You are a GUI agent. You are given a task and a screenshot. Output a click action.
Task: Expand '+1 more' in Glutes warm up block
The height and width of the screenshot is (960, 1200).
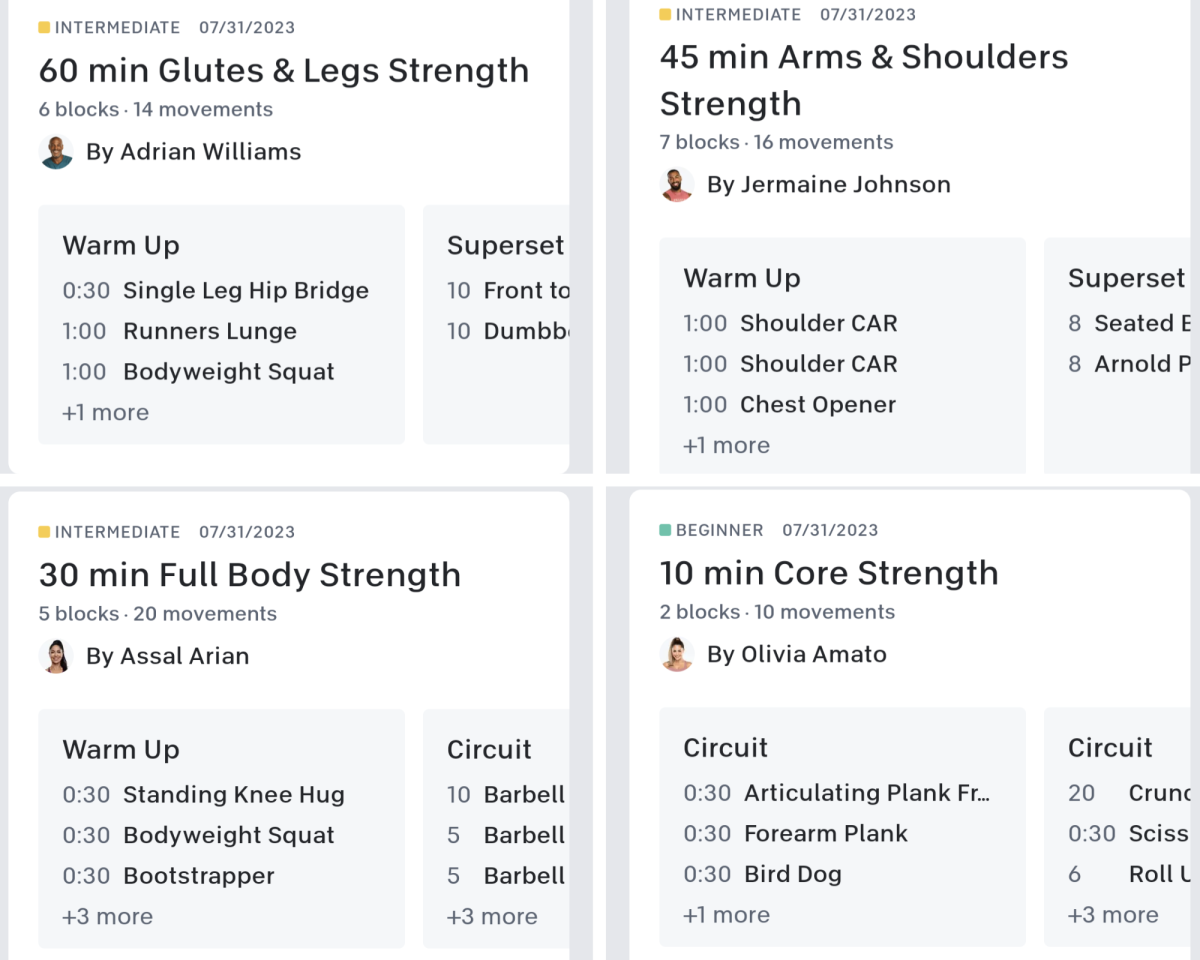point(105,411)
